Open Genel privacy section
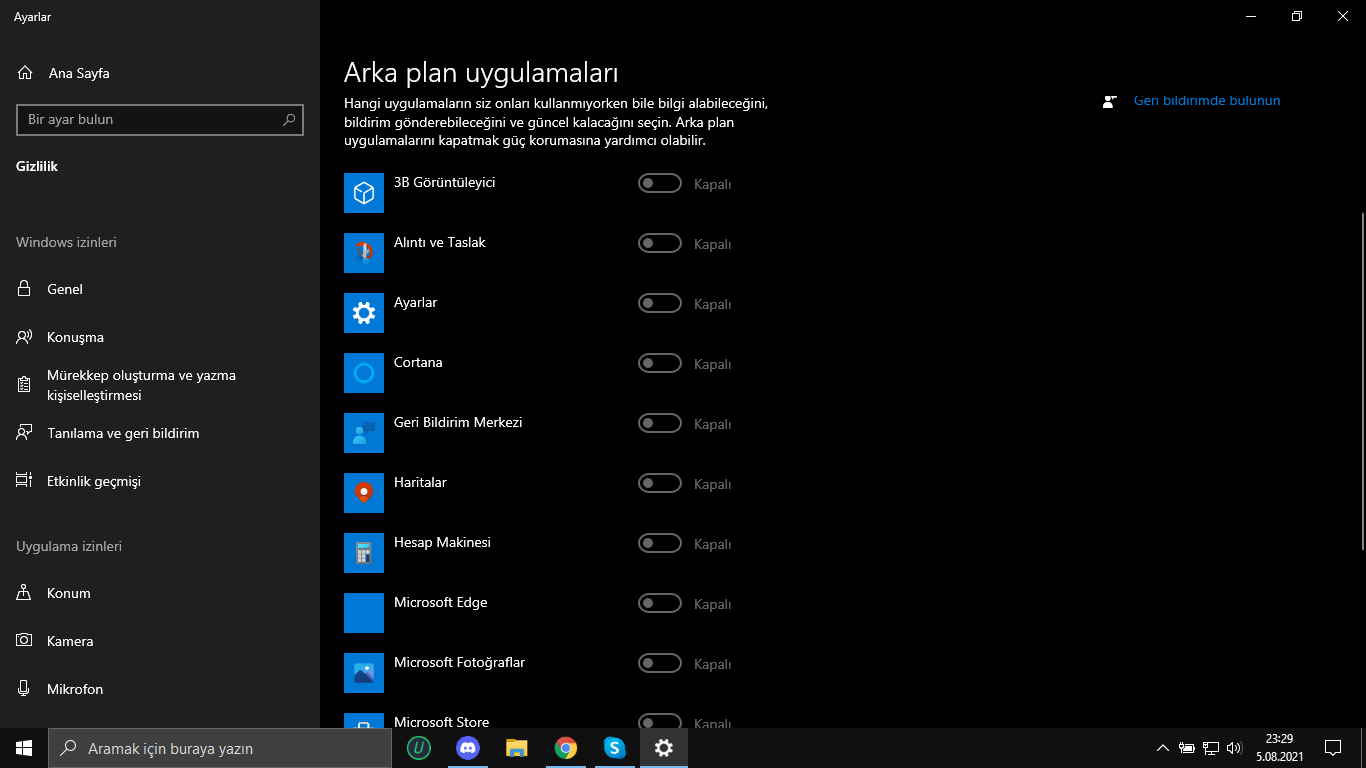Image resolution: width=1366 pixels, height=768 pixels. tap(160, 289)
